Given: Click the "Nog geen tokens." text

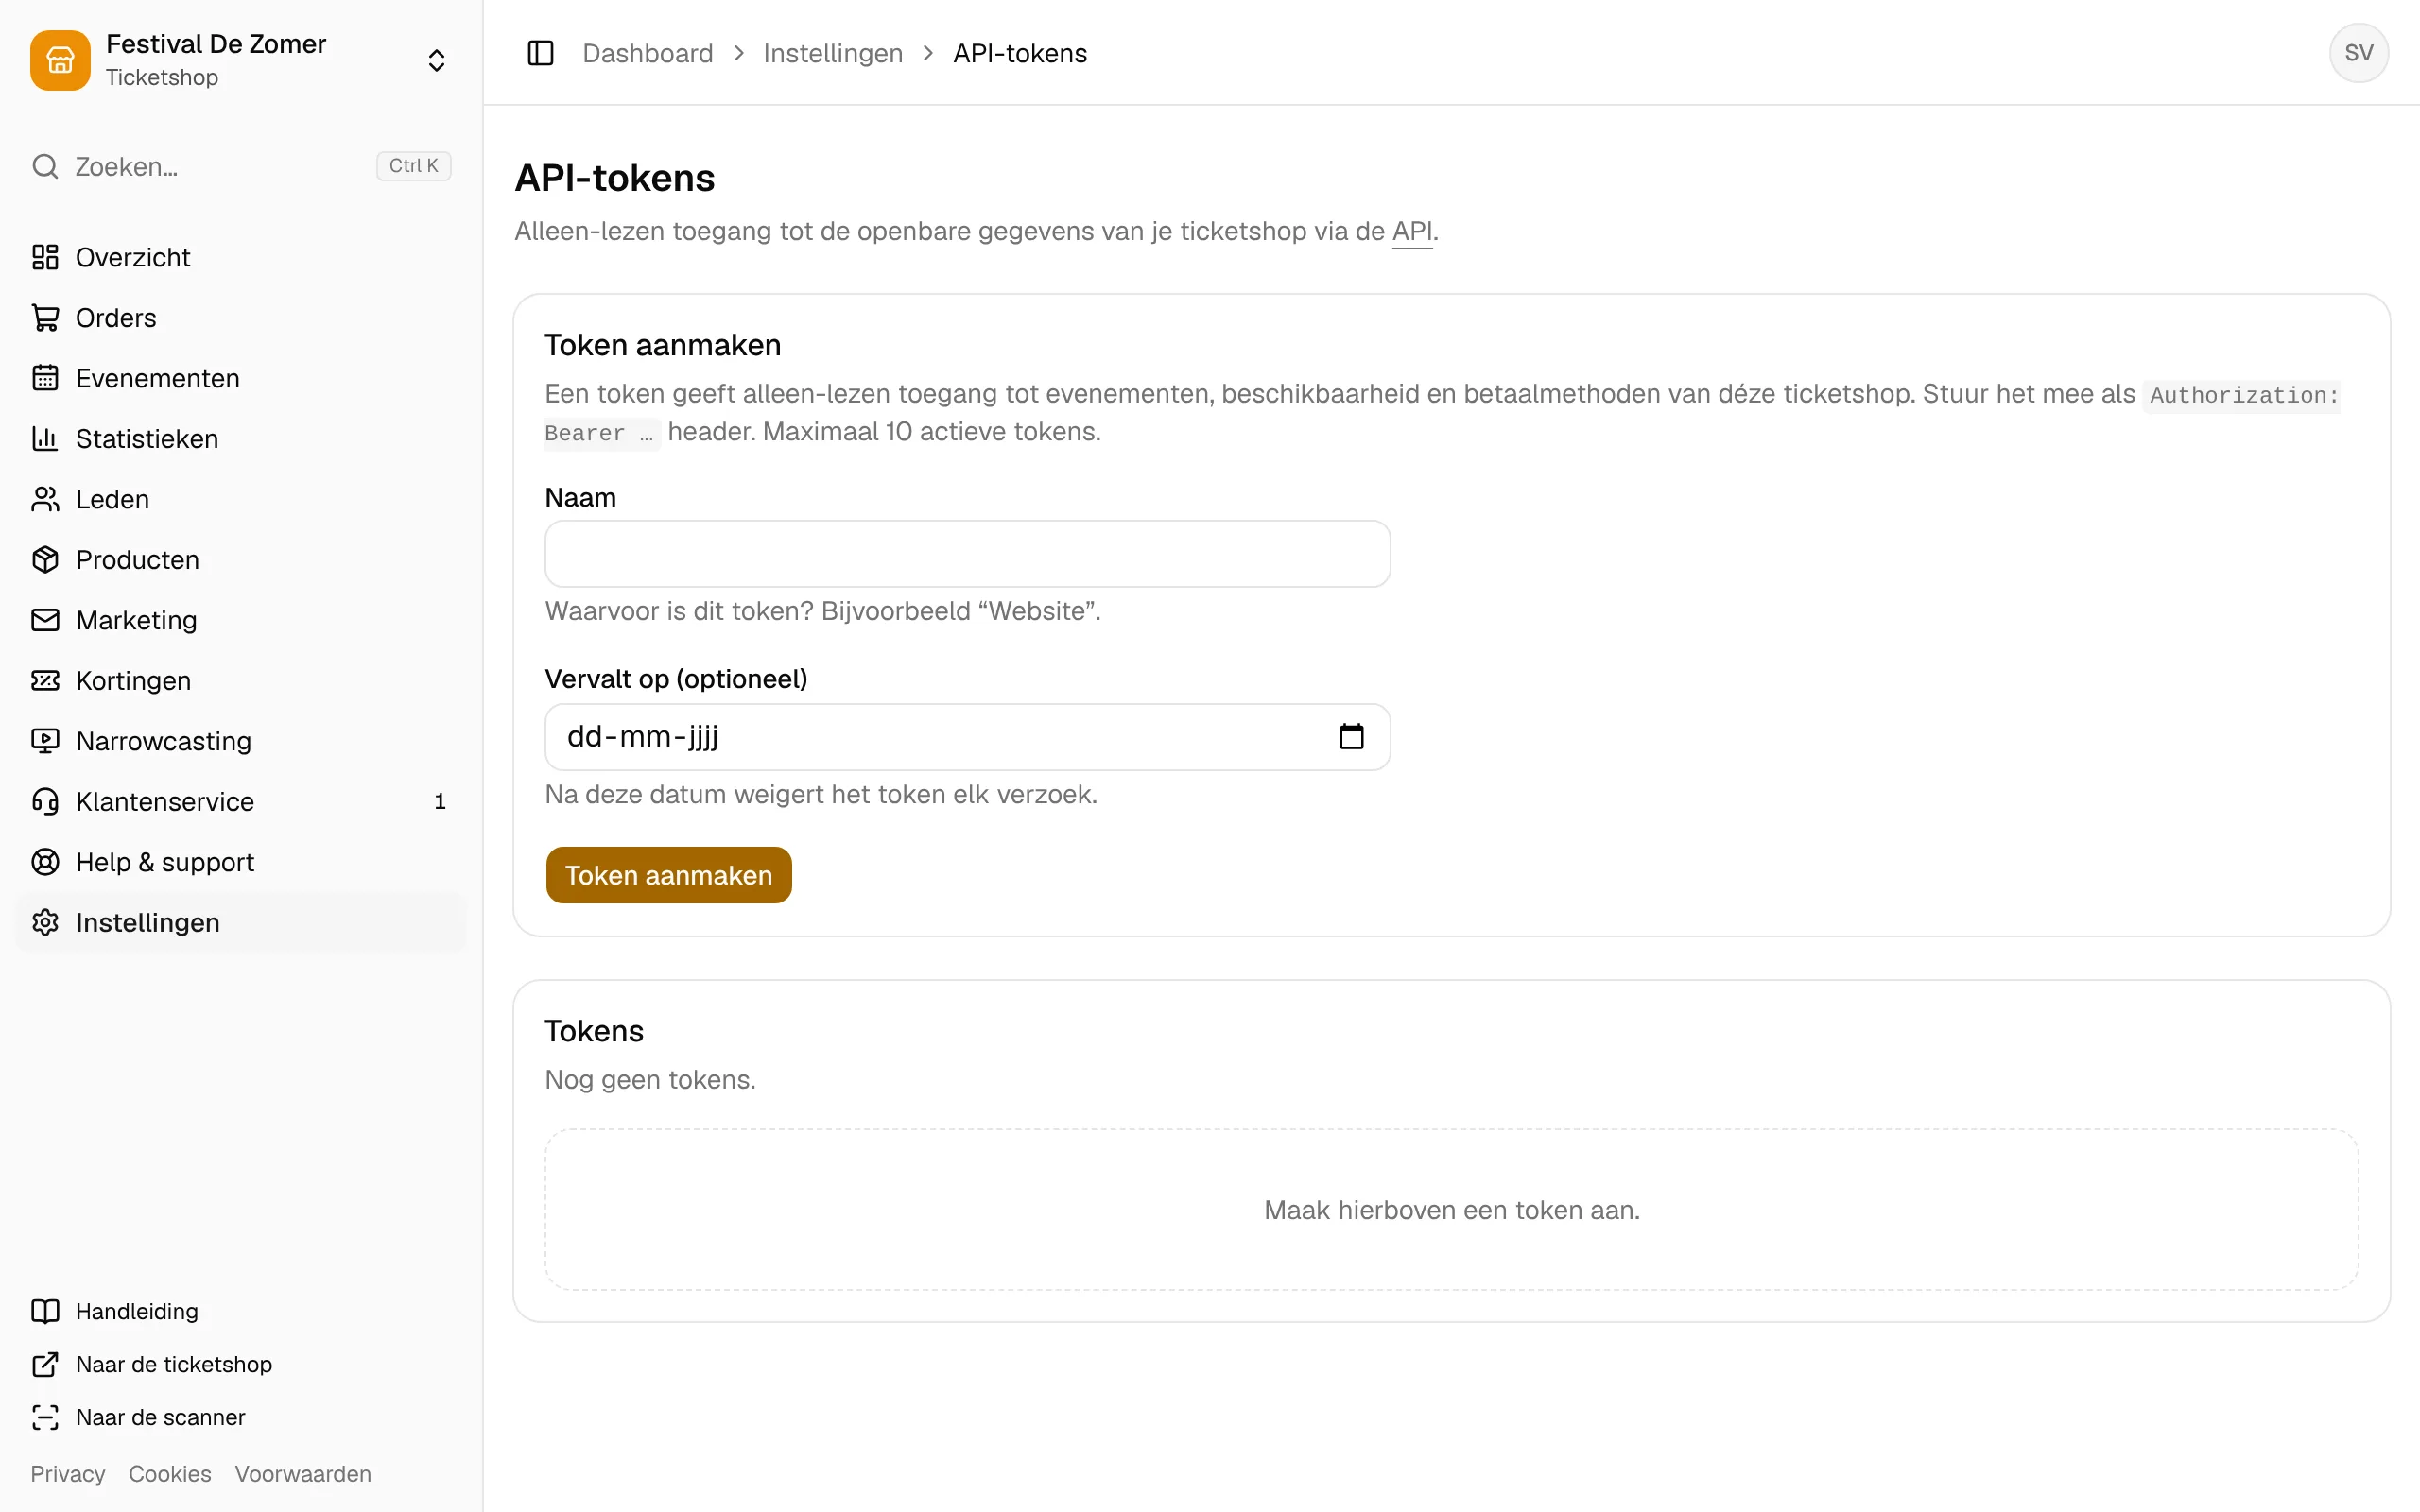Looking at the screenshot, I should point(650,1080).
